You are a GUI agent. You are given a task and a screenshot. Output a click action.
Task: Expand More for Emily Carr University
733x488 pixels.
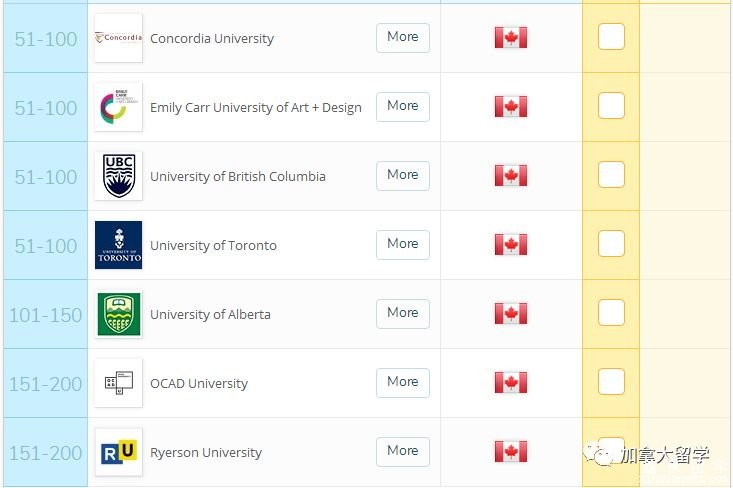click(x=403, y=107)
